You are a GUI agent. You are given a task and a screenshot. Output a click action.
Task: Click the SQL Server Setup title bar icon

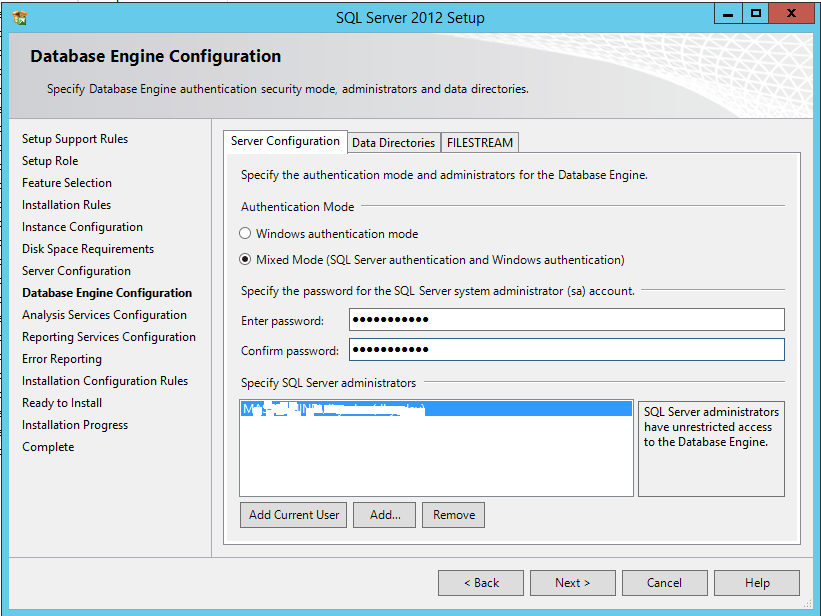click(20, 17)
